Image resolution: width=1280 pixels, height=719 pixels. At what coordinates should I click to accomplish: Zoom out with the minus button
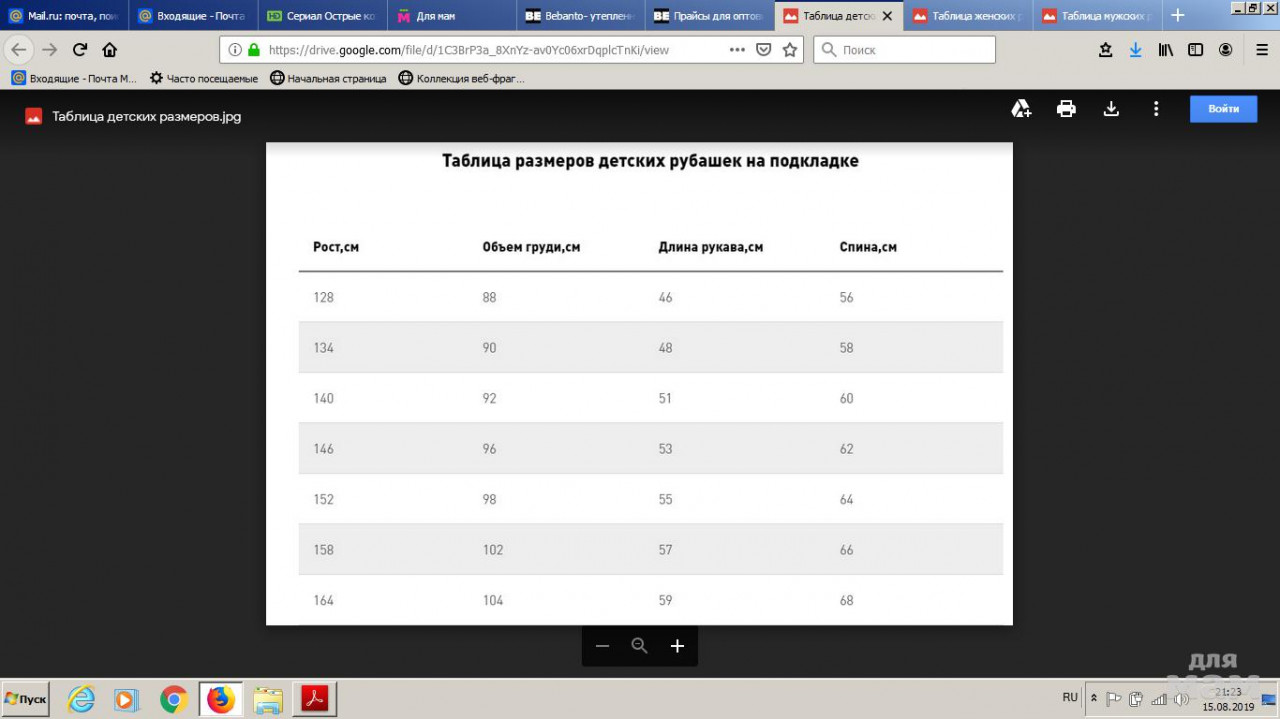pos(602,646)
